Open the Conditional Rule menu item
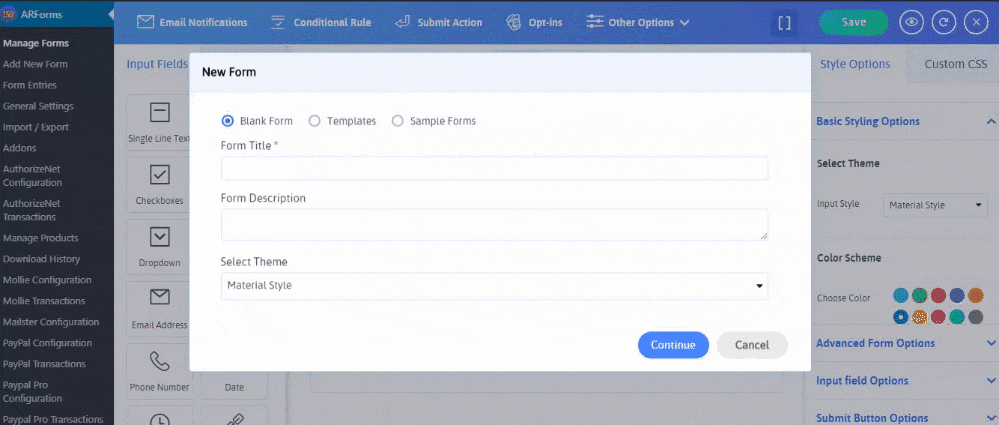 point(317,22)
